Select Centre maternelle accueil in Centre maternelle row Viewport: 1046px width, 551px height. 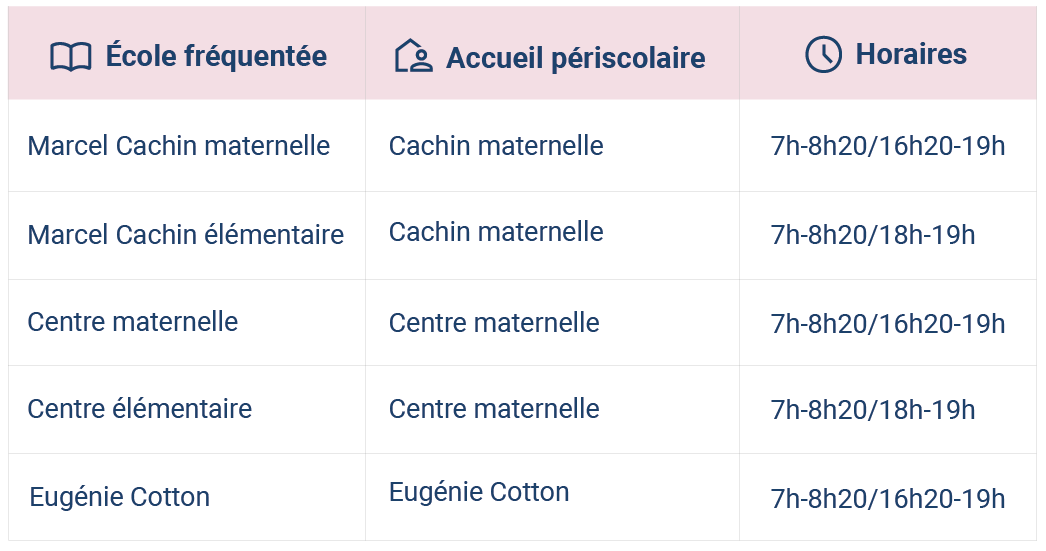point(494,322)
